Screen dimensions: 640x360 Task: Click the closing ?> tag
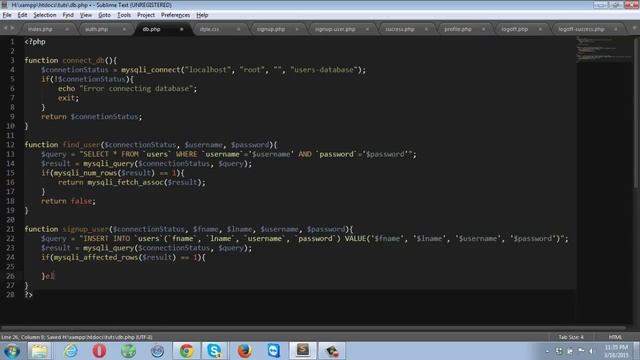pos(29,294)
